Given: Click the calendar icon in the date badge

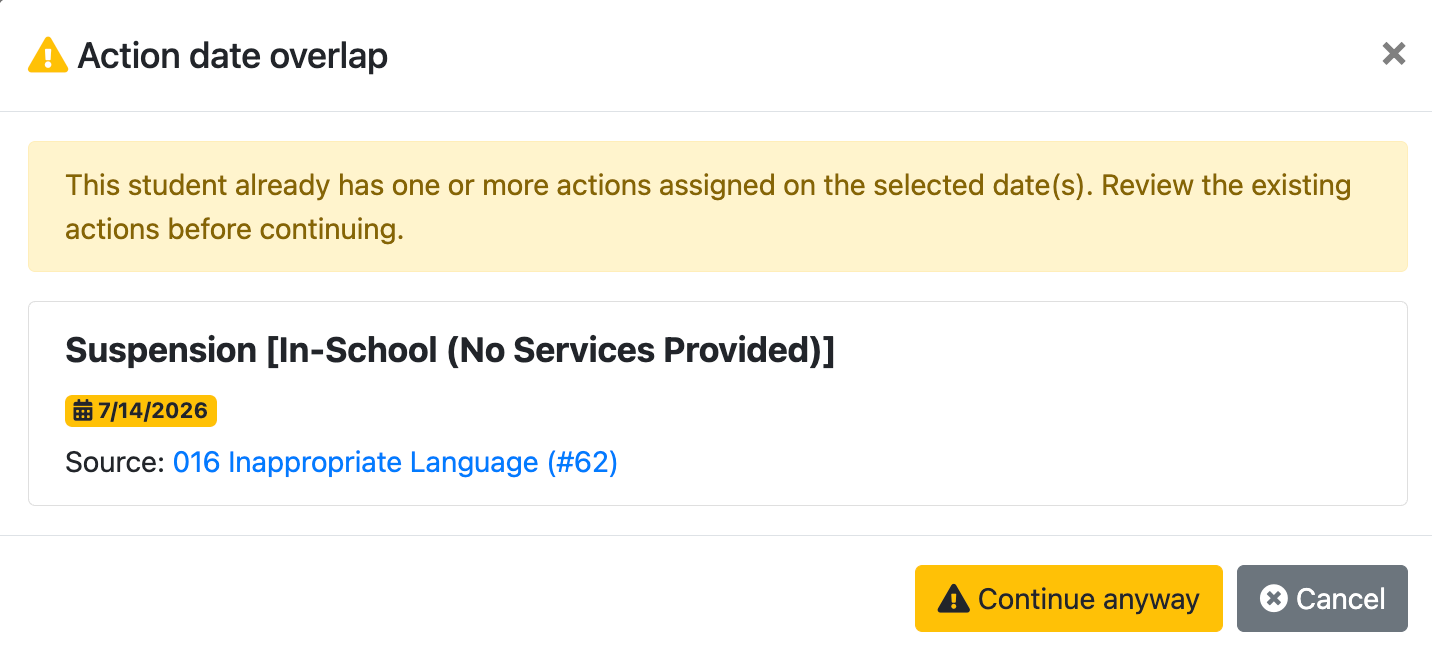Looking at the screenshot, I should tap(83, 411).
